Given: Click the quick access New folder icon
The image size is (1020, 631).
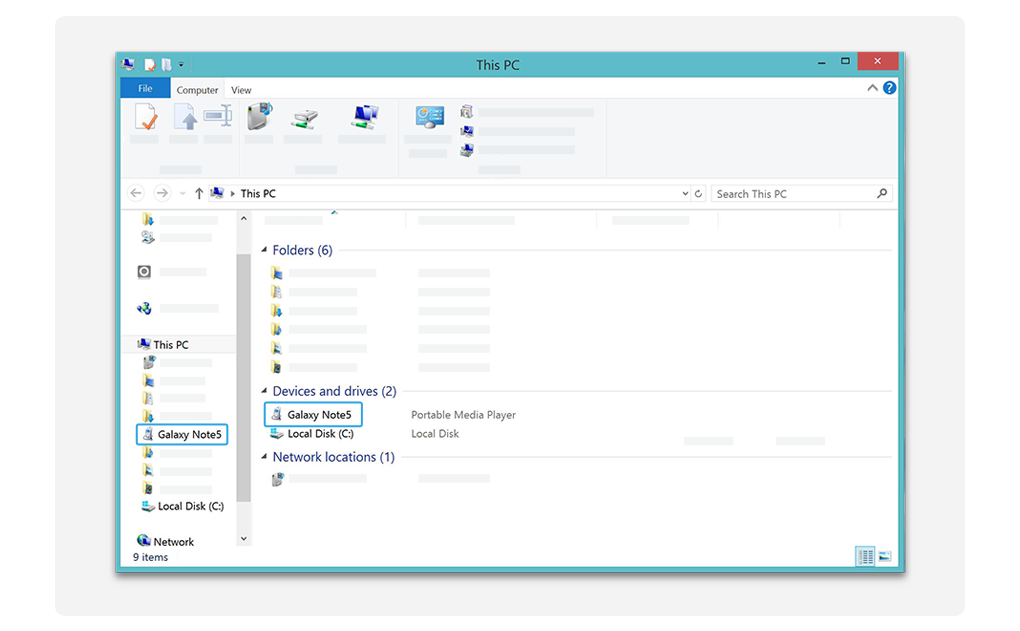Looking at the screenshot, I should (167, 64).
